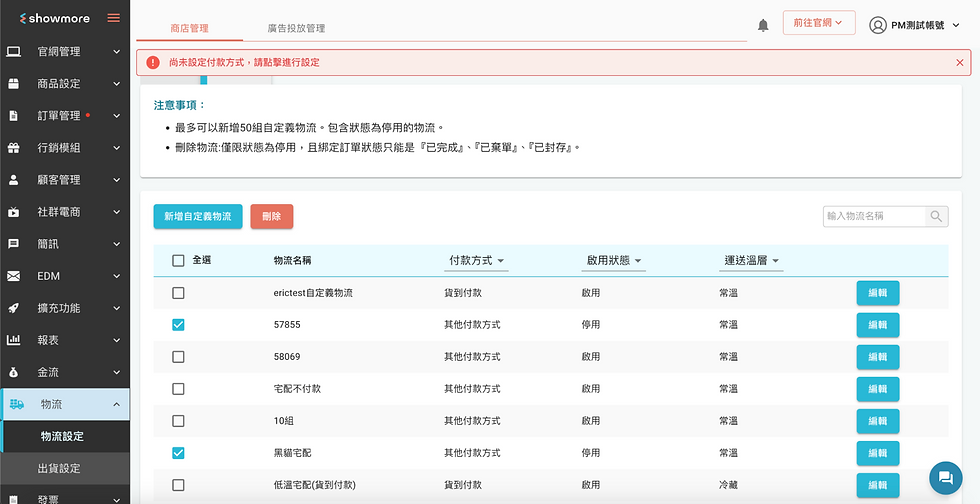
Task: Edit the 10組 logistics row
Action: point(878,421)
